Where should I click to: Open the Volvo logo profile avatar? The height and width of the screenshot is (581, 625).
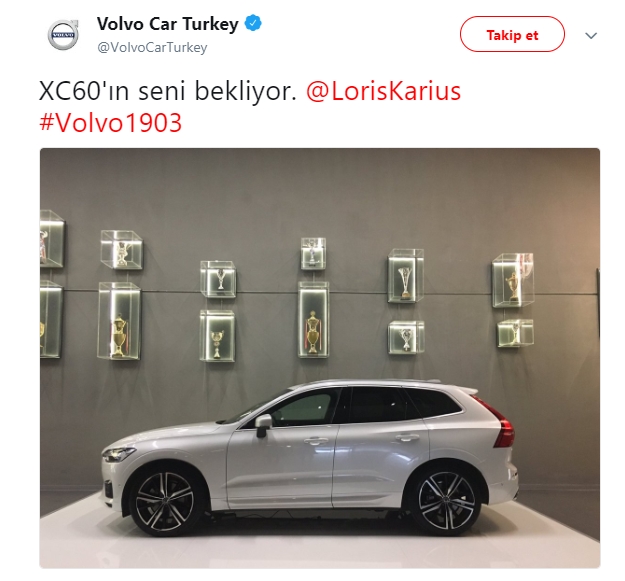[63, 35]
